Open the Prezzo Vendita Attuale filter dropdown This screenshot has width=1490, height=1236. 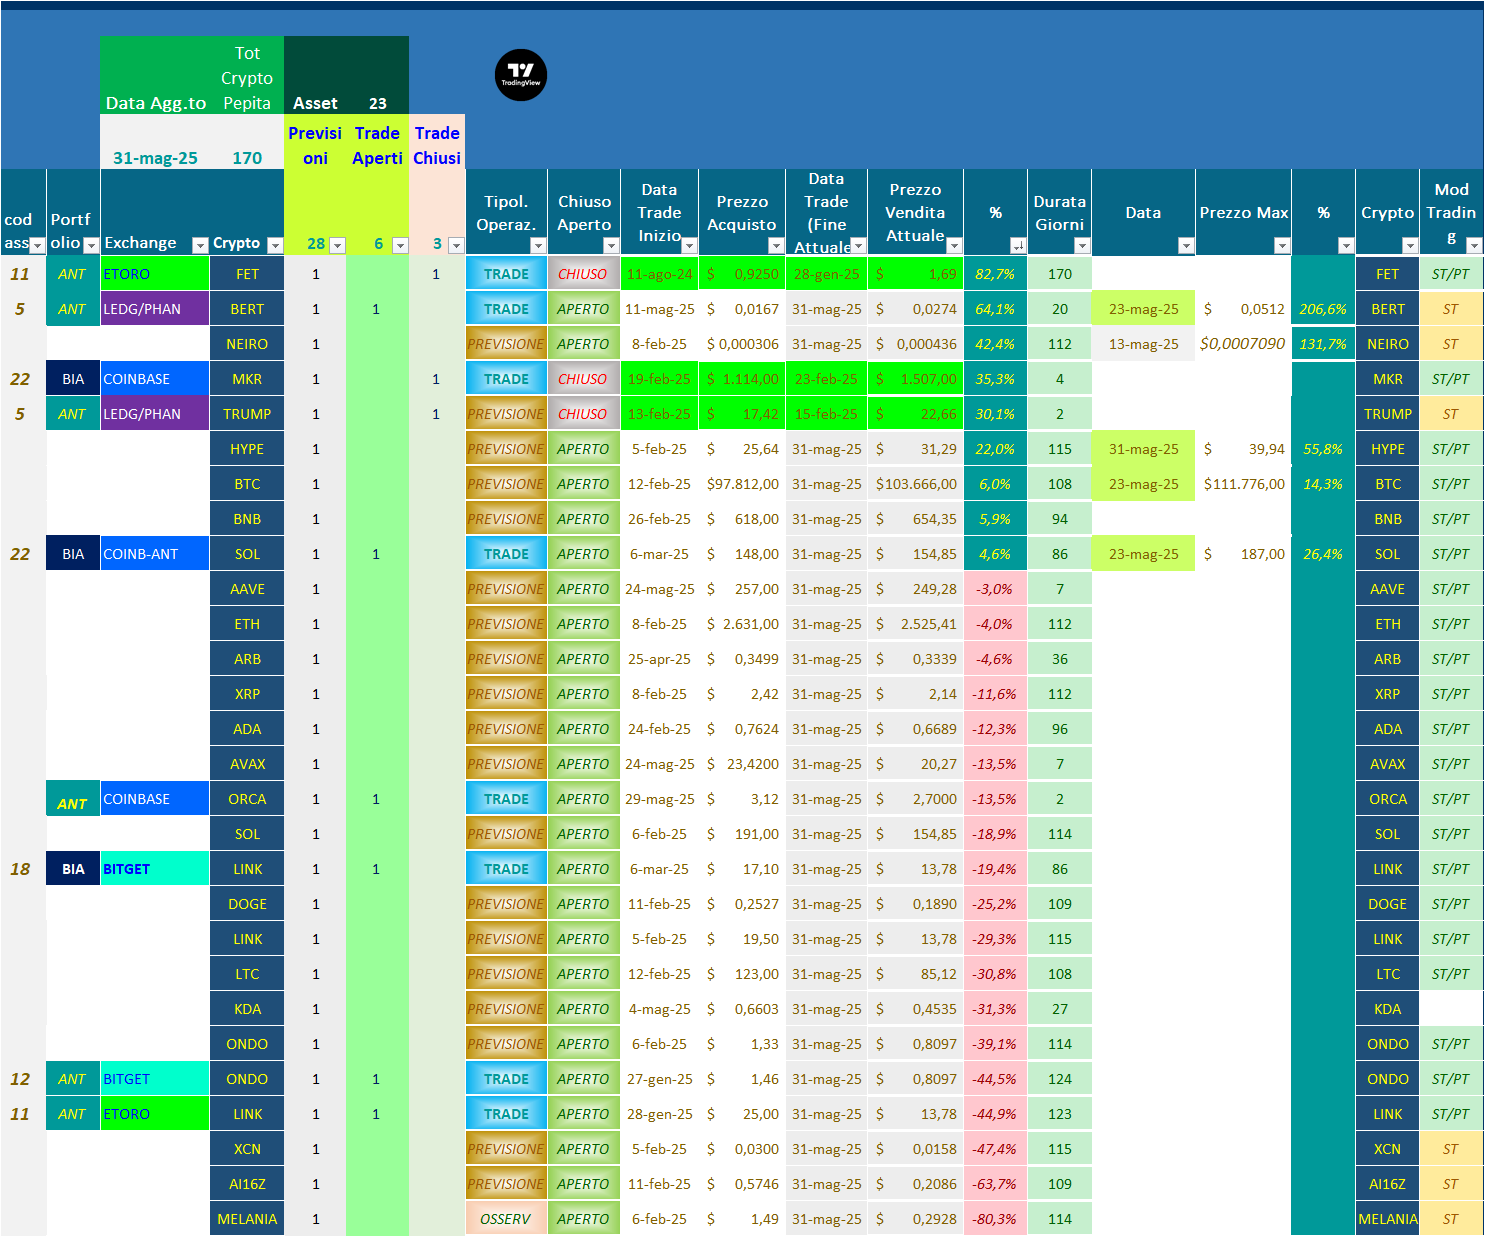pos(954,246)
